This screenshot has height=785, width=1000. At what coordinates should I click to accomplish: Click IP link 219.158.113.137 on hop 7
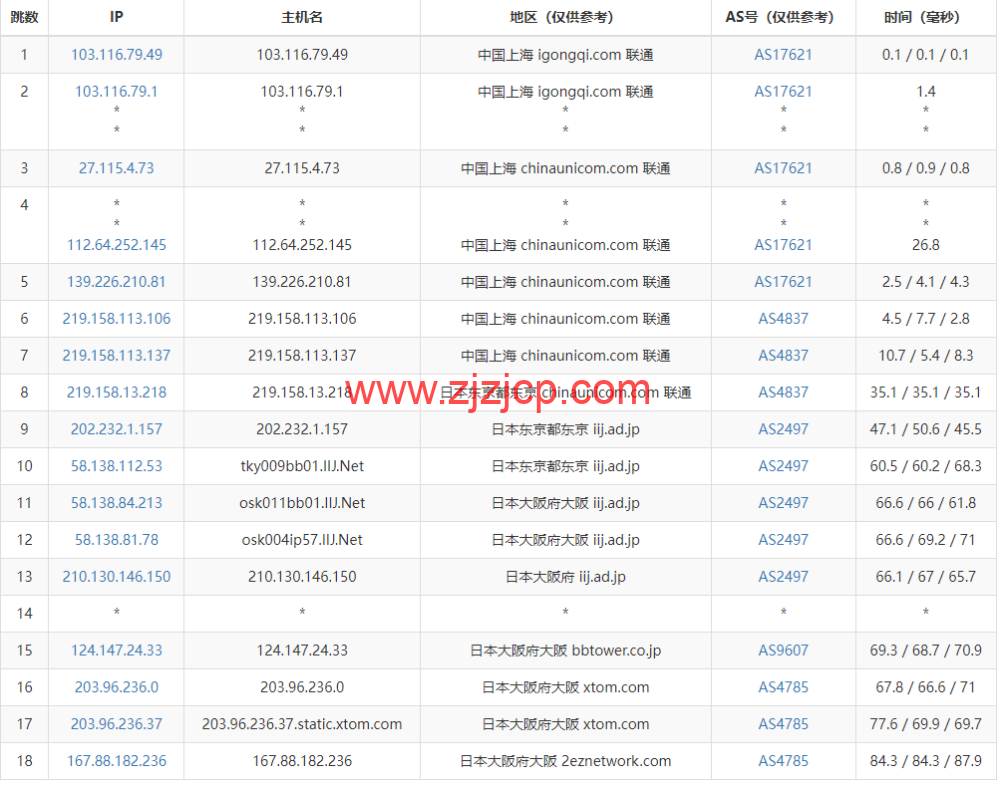(116, 355)
